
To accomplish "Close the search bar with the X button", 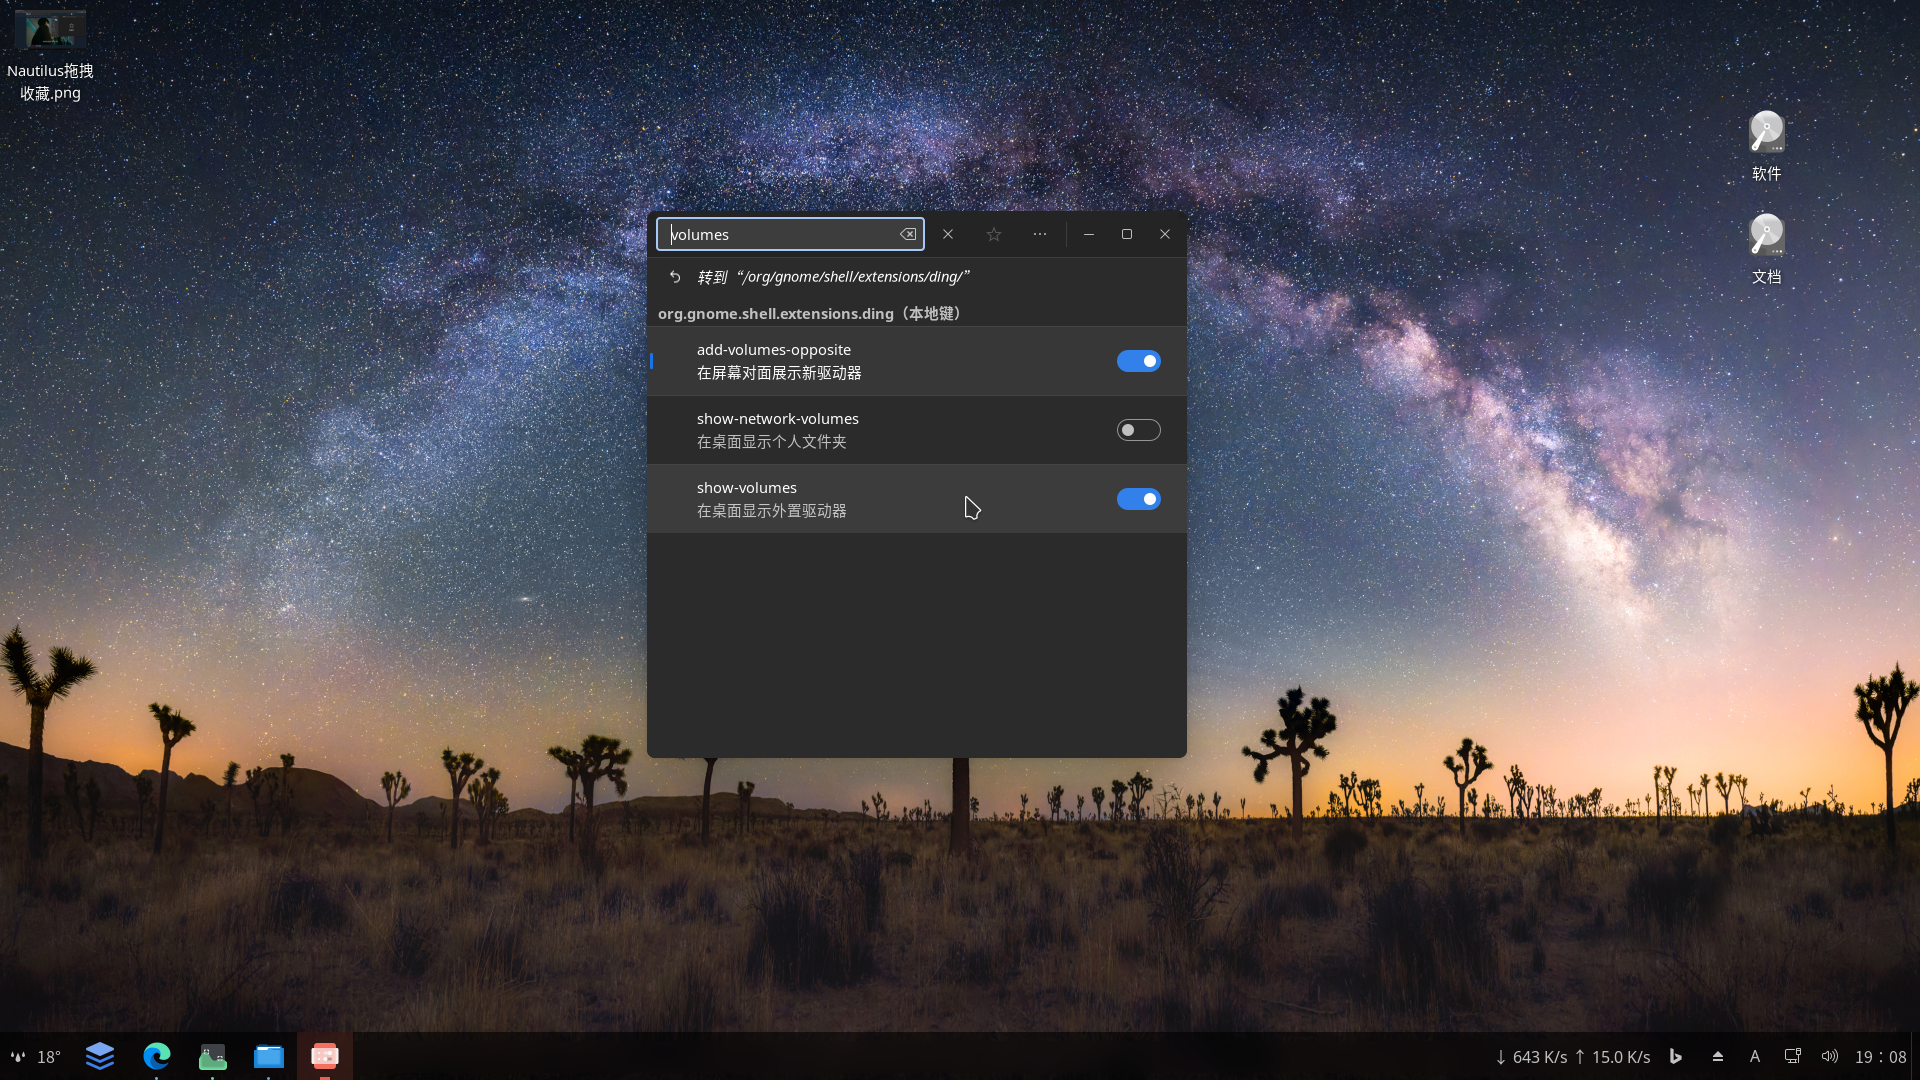I will pos(948,234).
